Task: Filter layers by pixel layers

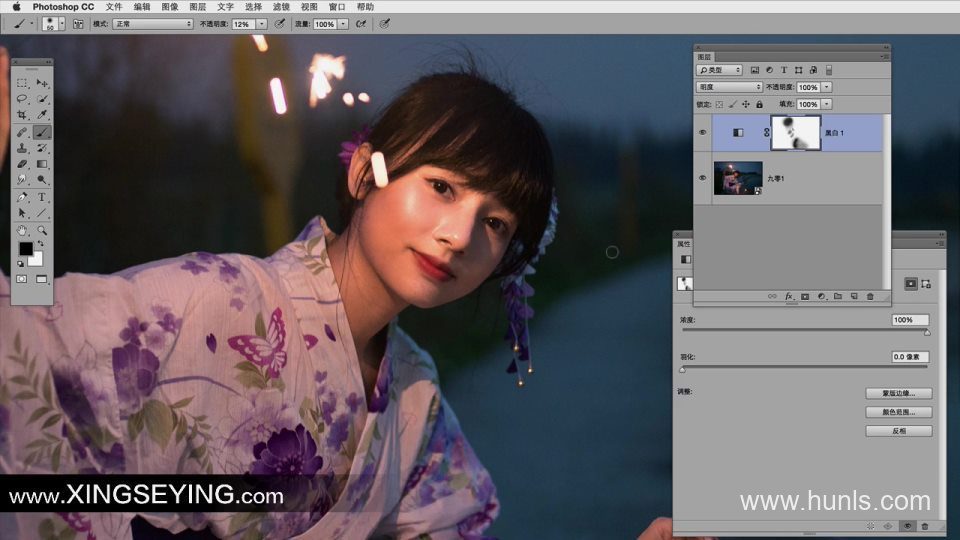Action: tap(755, 70)
